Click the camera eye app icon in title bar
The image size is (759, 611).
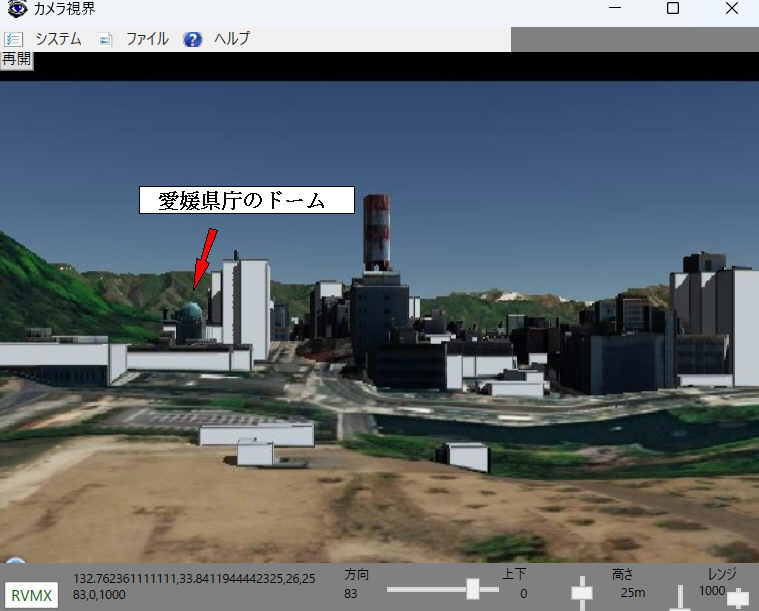[17, 9]
